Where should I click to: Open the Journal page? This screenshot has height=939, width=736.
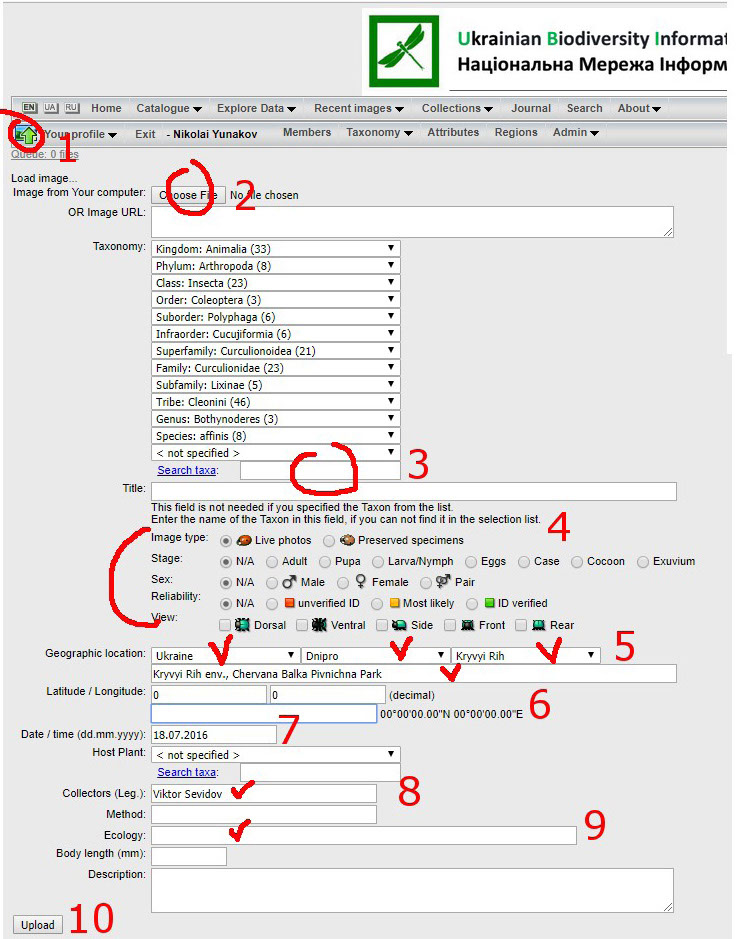click(x=531, y=108)
